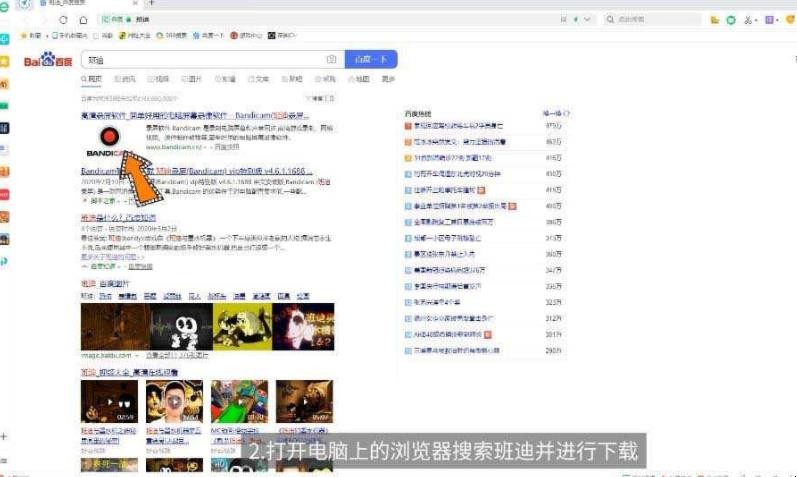This screenshot has width=797, height=477.
Task: Click the blue 百度一下 search button
Action: 371,59
